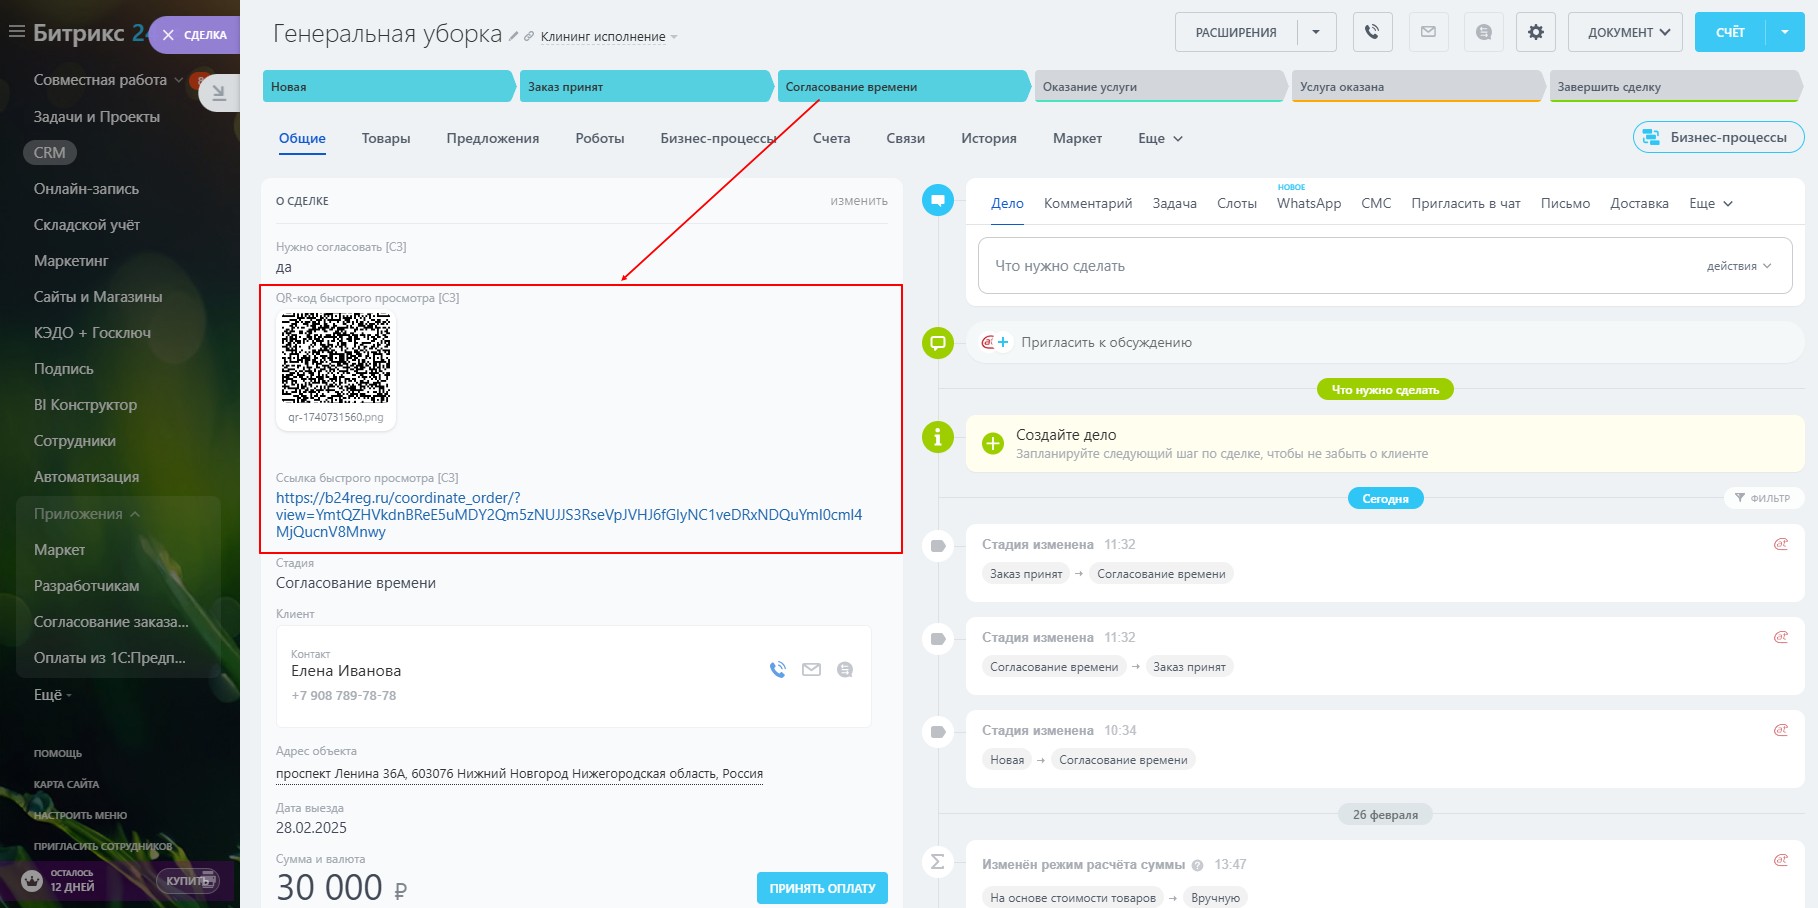Open the contact Елена Иванова
Image resolution: width=1818 pixels, height=908 pixels.
pos(346,671)
